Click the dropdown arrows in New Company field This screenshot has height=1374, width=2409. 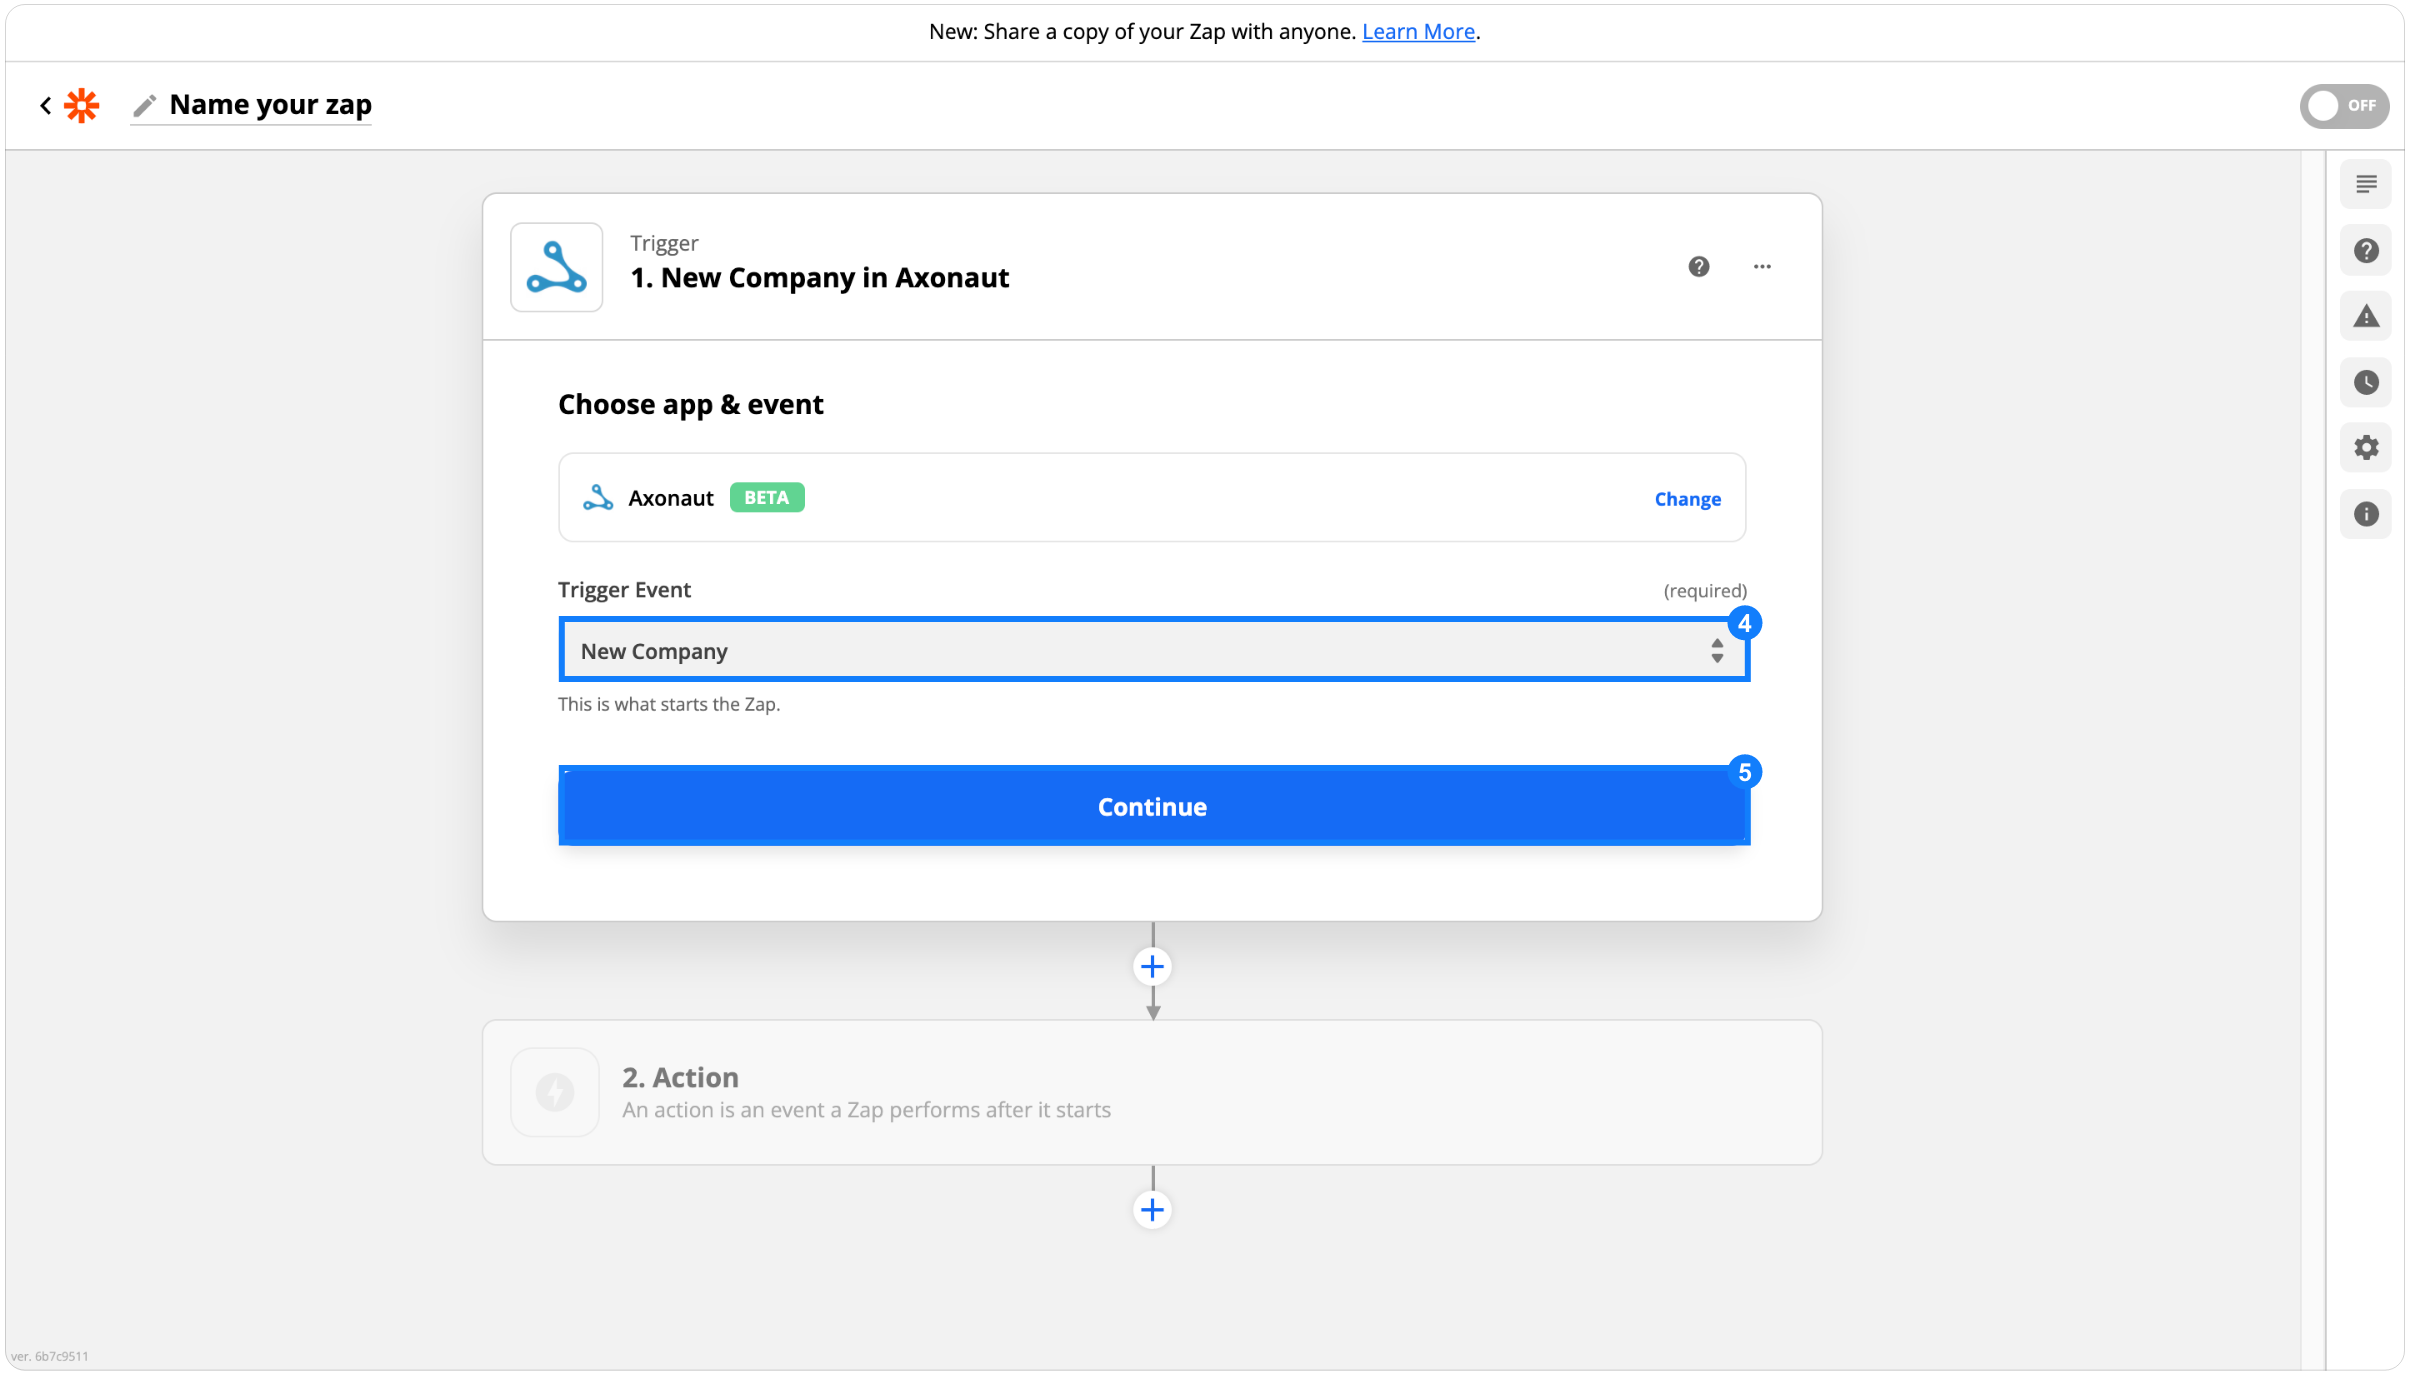pos(1716,651)
